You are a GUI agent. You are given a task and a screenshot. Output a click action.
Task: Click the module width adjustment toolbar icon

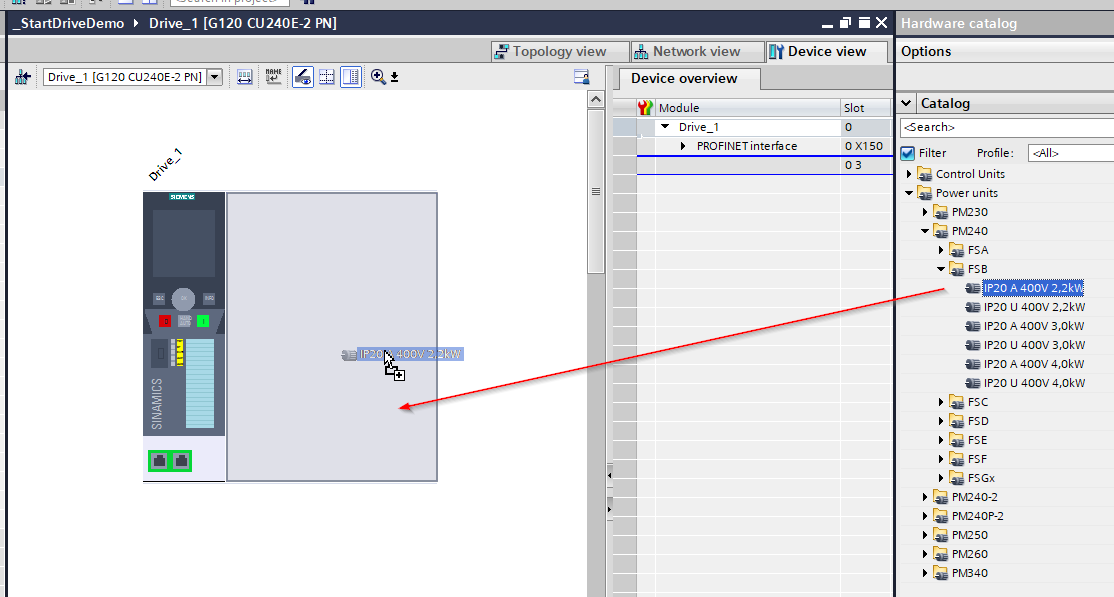point(244,77)
